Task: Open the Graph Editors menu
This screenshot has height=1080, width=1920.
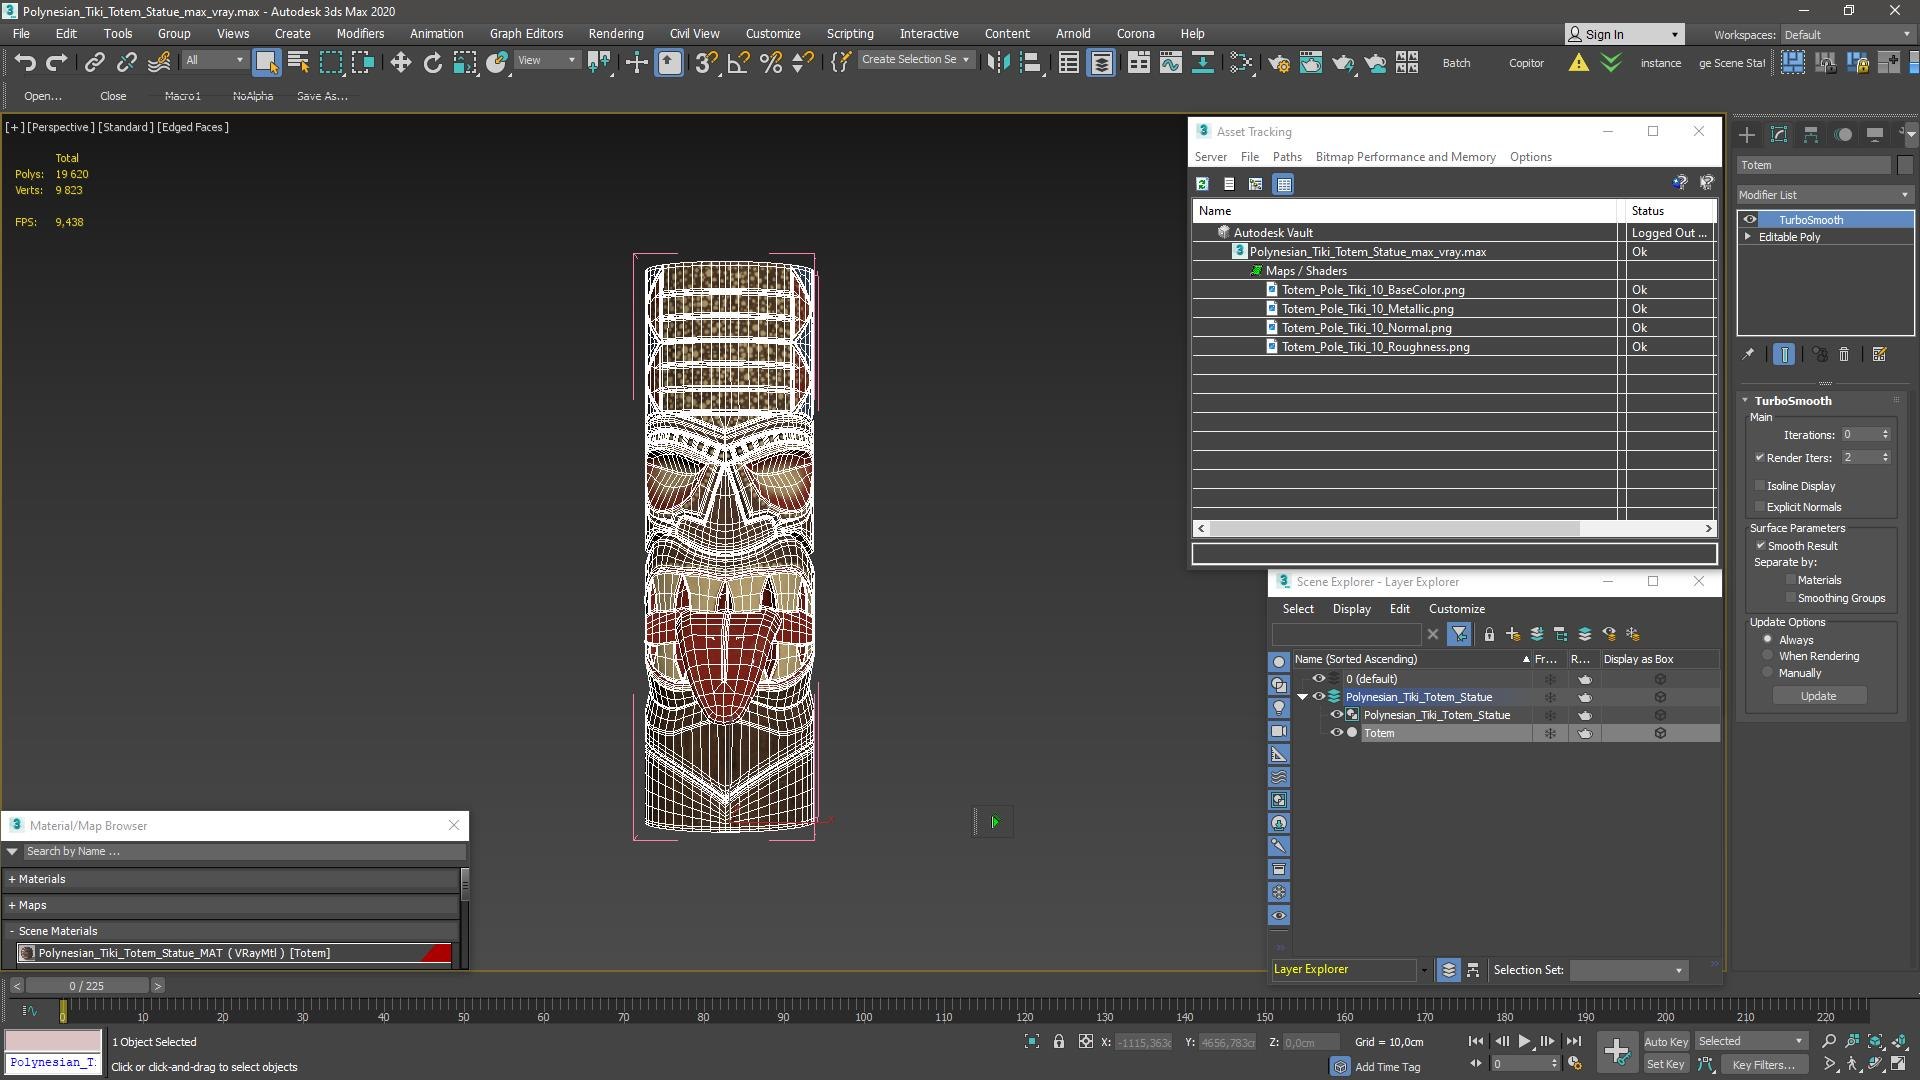Action: (x=526, y=33)
